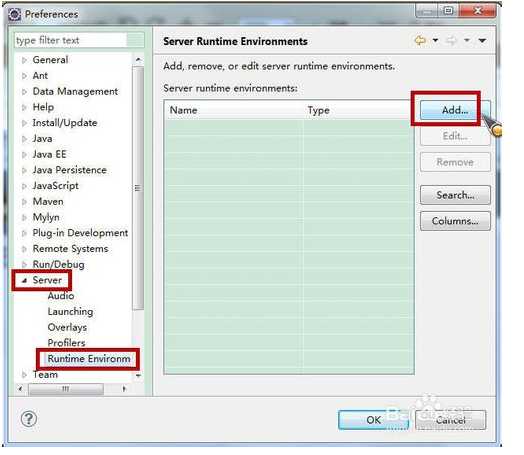Click the forward navigation arrow icon
524x455 pixels.
(451, 40)
